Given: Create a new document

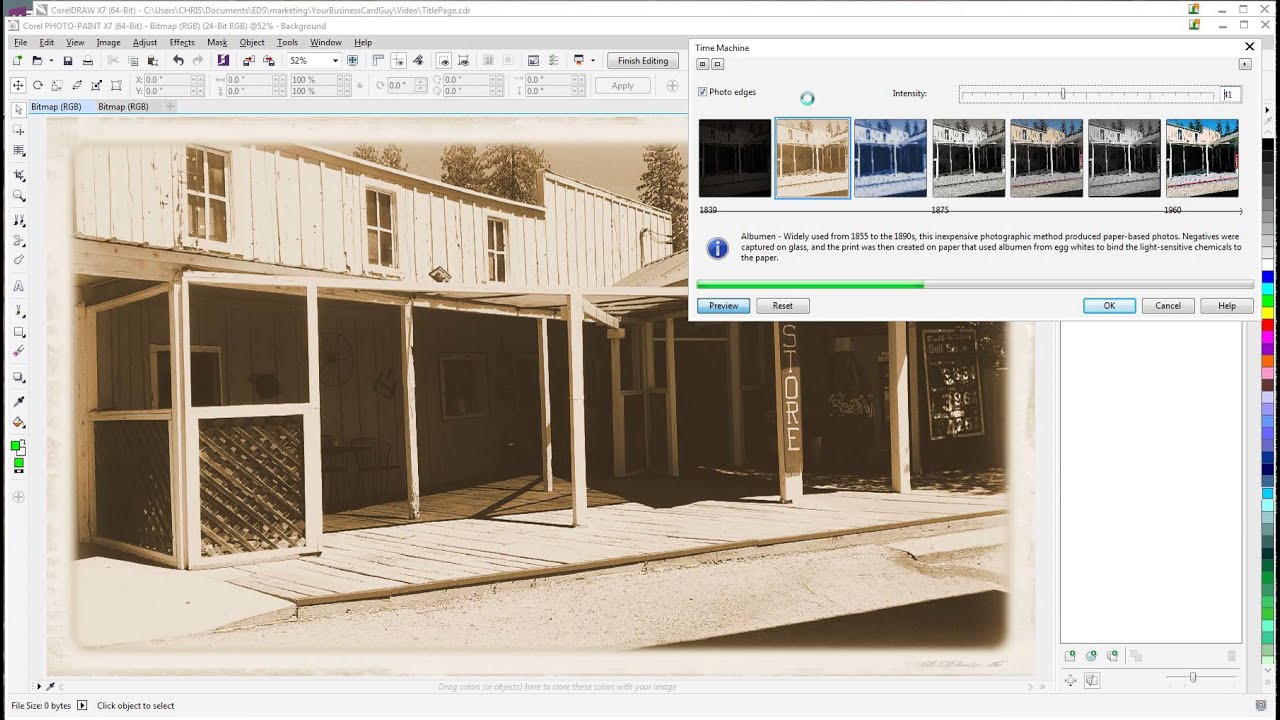Looking at the screenshot, I should pyautogui.click(x=17, y=61).
